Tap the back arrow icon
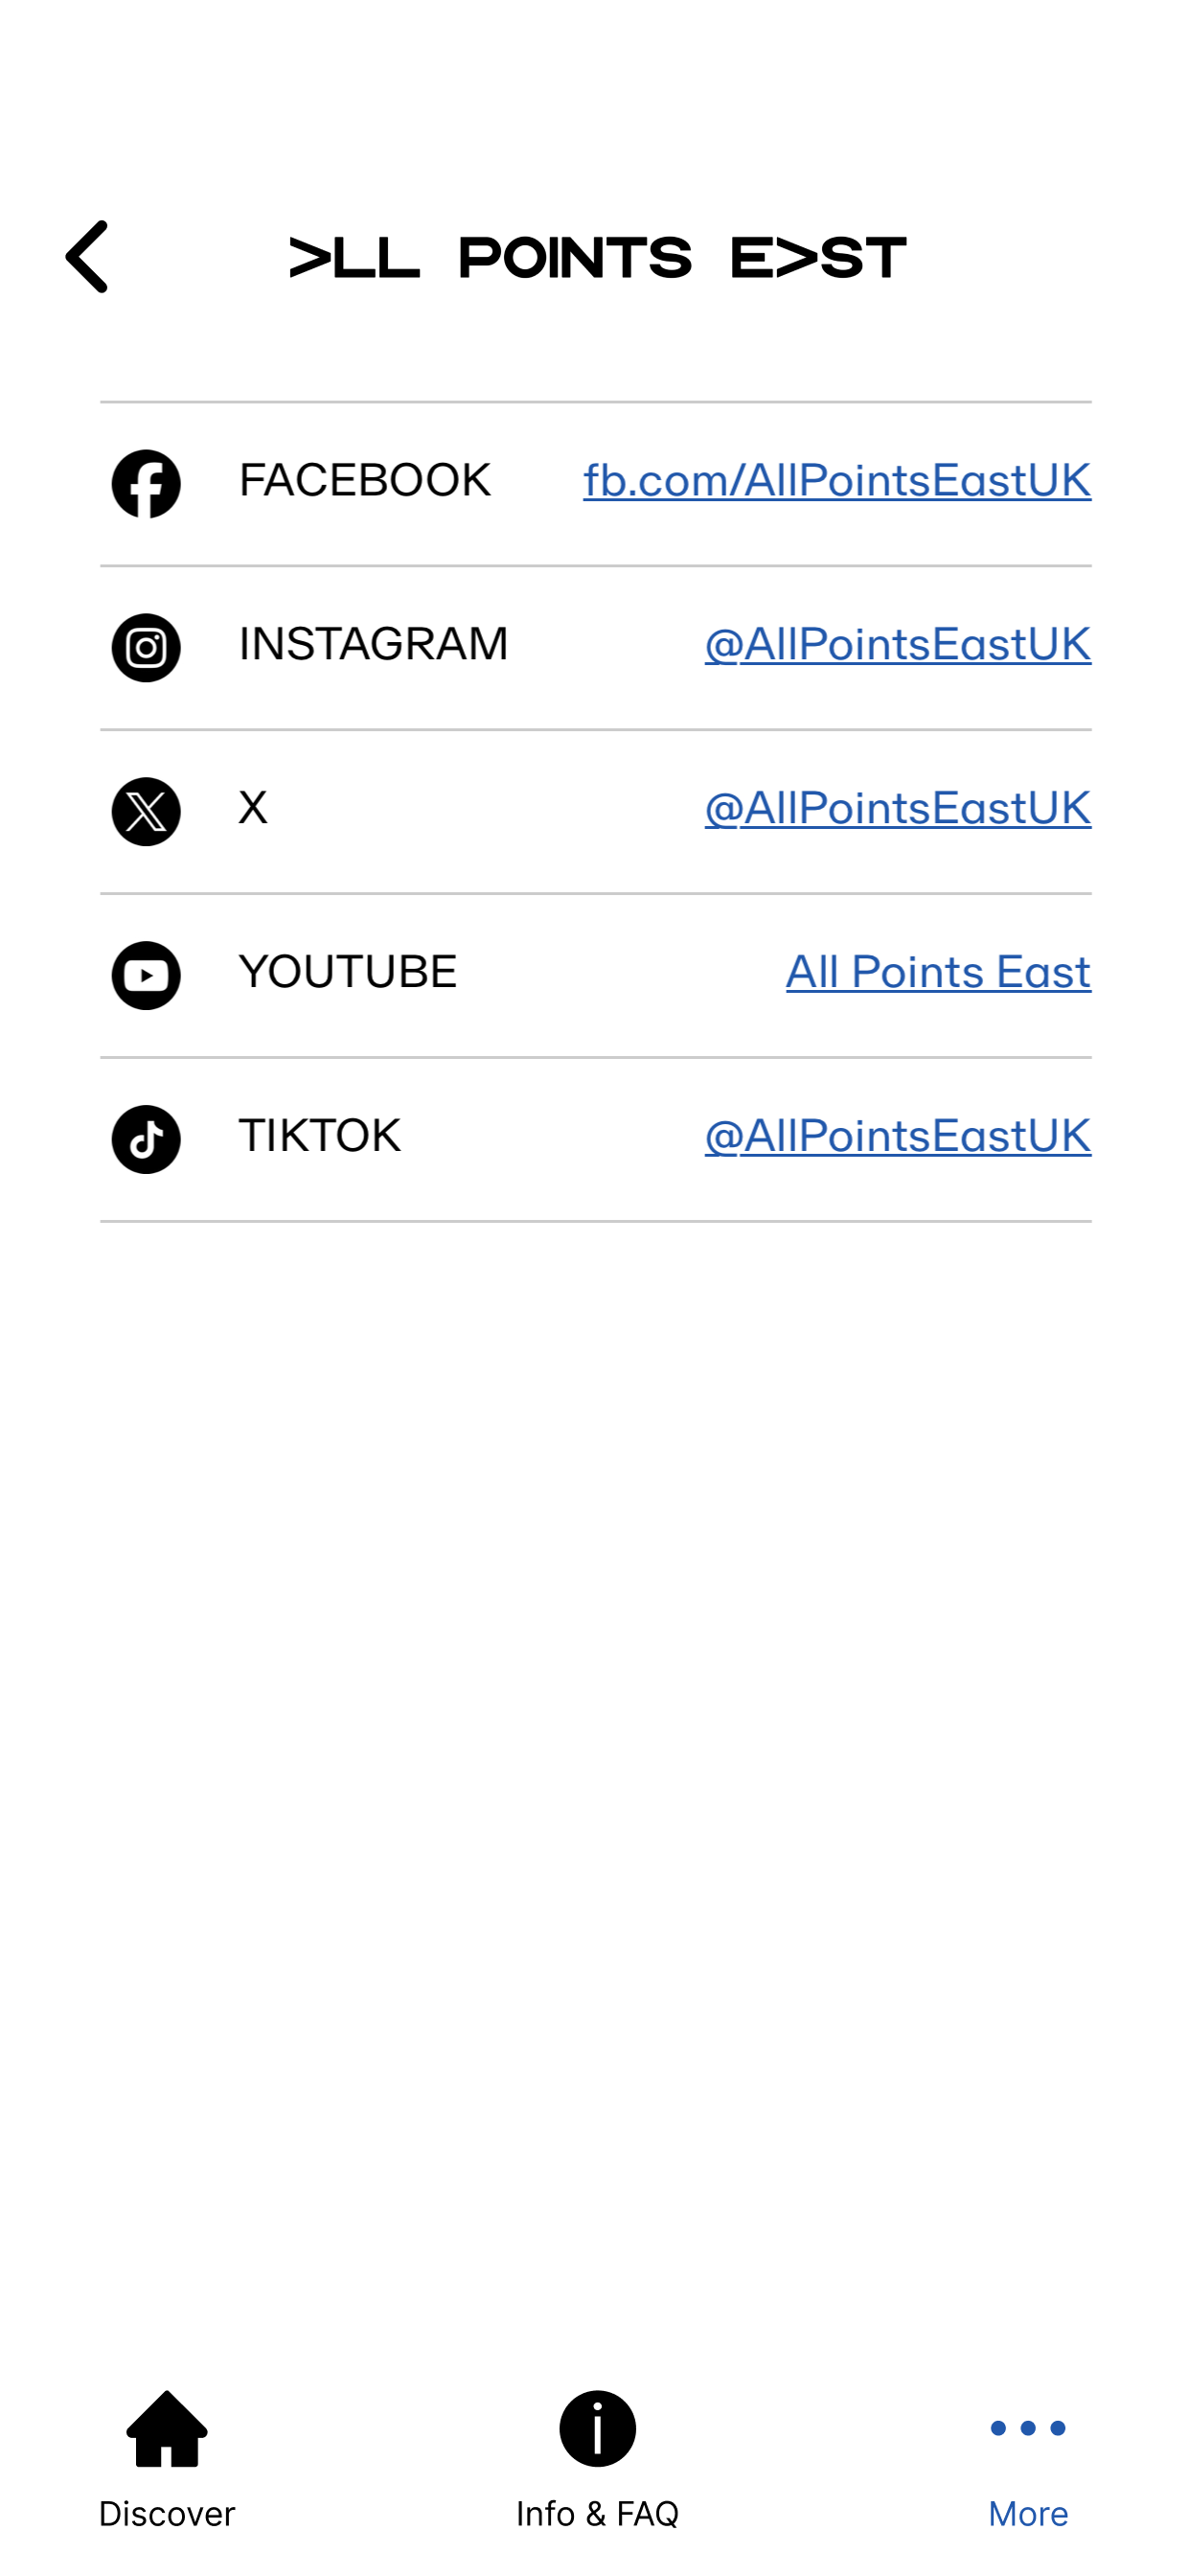This screenshot has height=2576, width=1190. pyautogui.click(x=87, y=257)
